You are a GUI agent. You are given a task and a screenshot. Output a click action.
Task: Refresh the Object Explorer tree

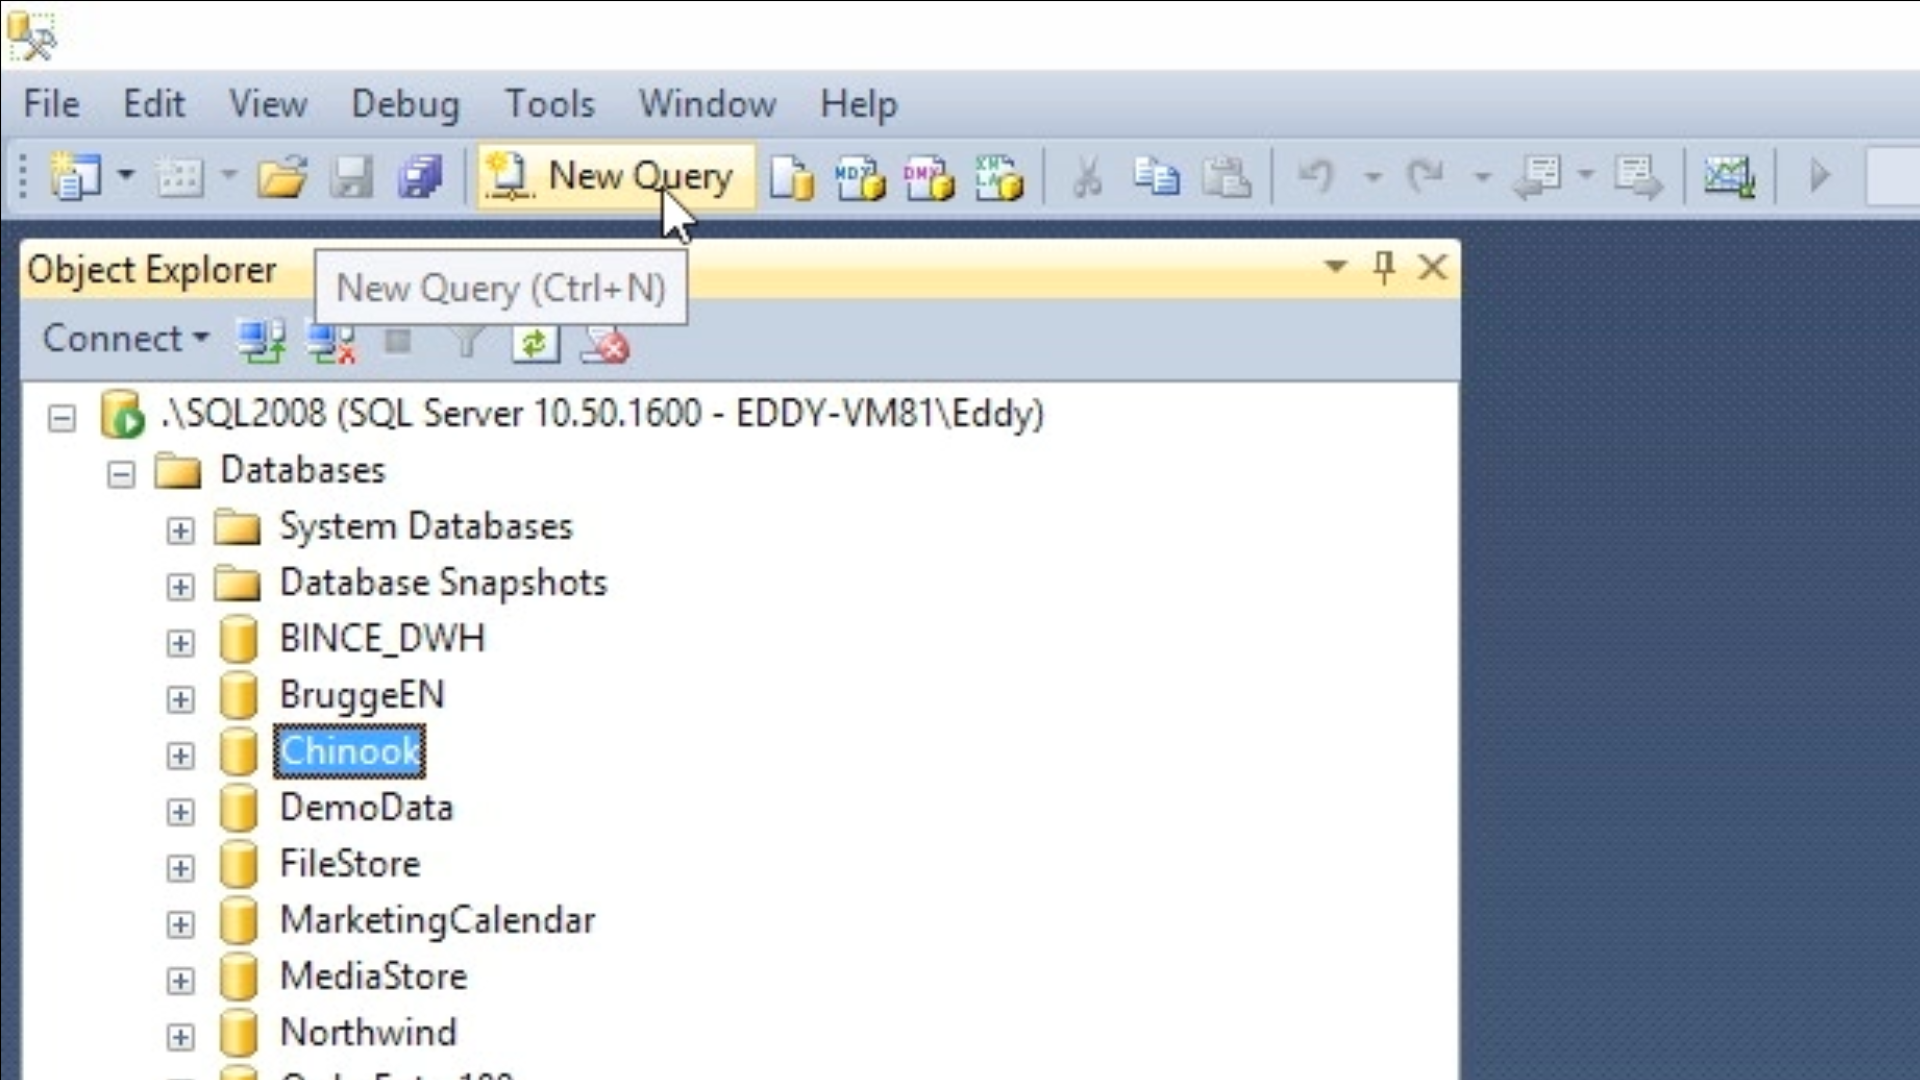pyautogui.click(x=535, y=344)
